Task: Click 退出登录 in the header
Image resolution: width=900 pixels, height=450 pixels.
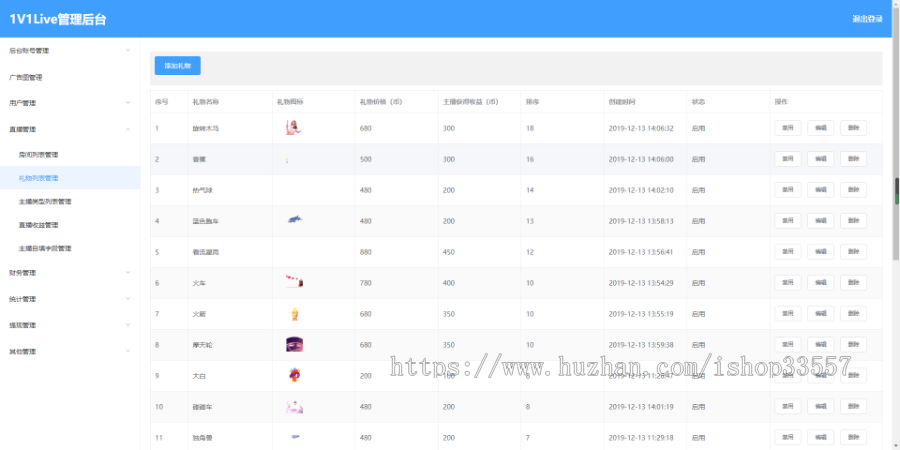Action: click(866, 19)
